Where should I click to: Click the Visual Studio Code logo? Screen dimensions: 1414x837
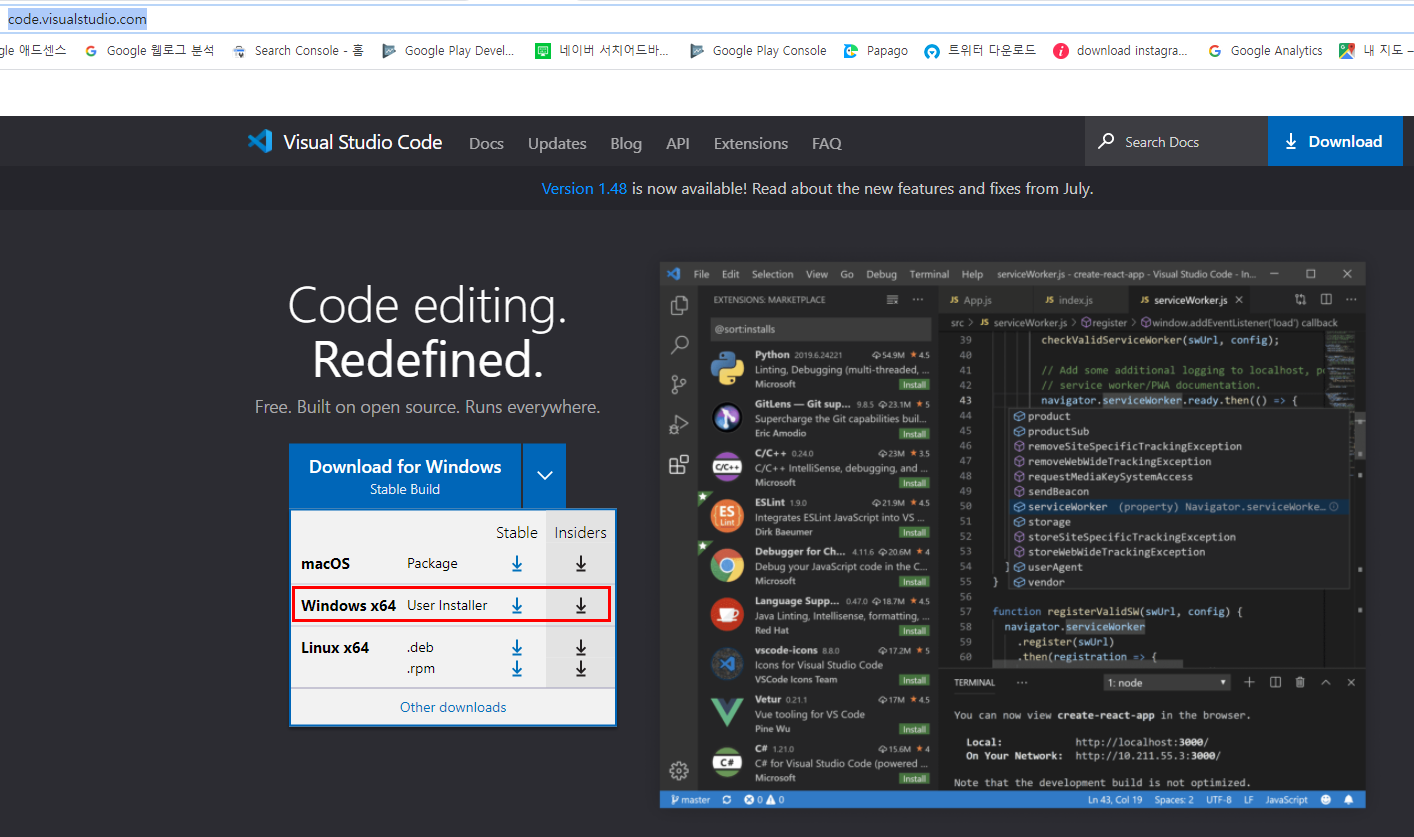tap(345, 142)
